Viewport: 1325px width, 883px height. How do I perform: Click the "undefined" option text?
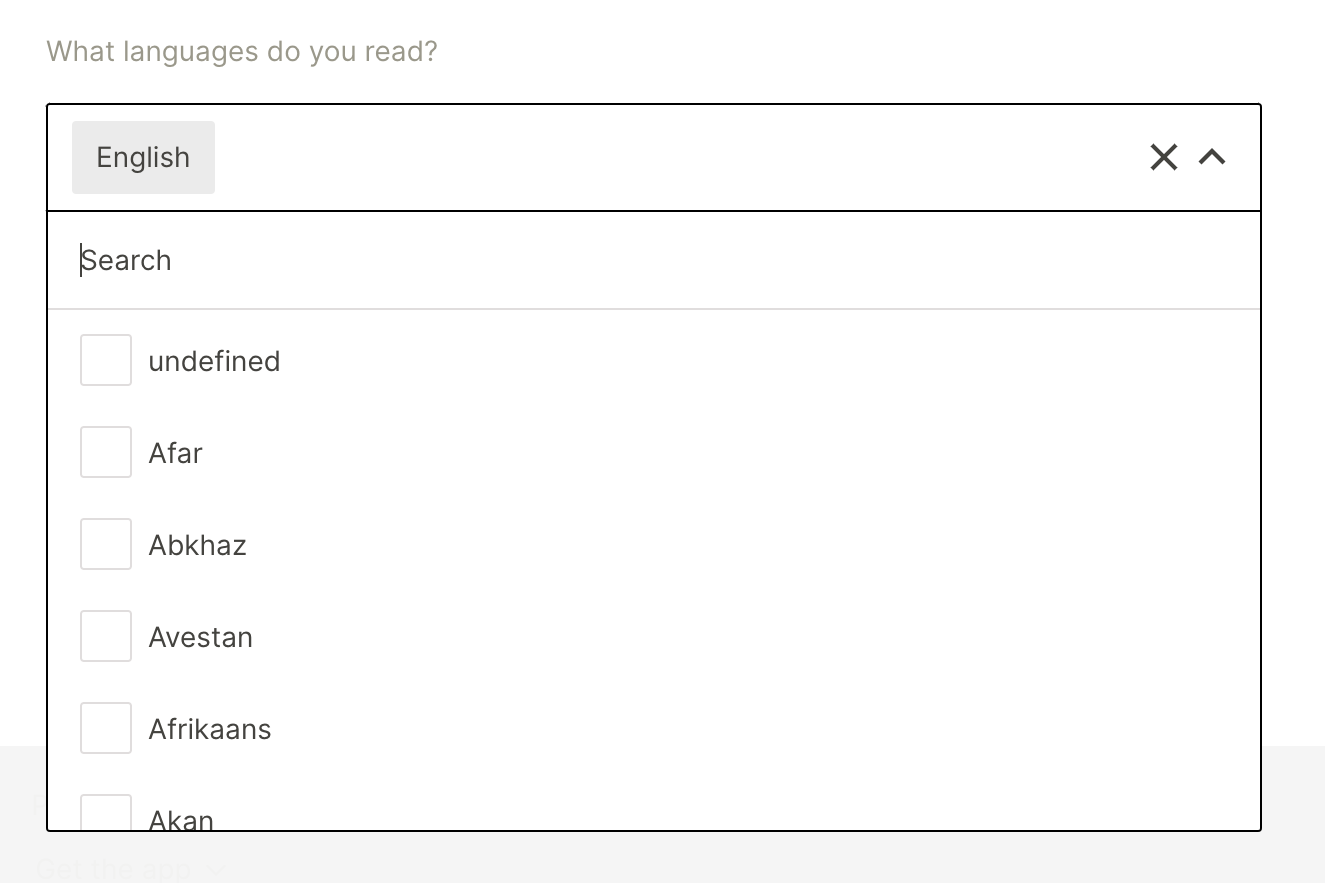click(x=214, y=361)
